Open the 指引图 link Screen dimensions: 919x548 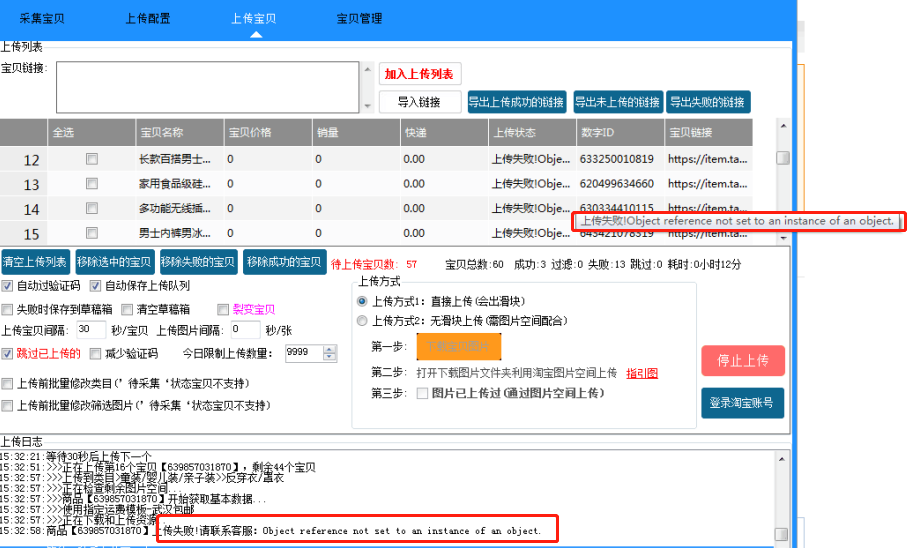[642, 373]
